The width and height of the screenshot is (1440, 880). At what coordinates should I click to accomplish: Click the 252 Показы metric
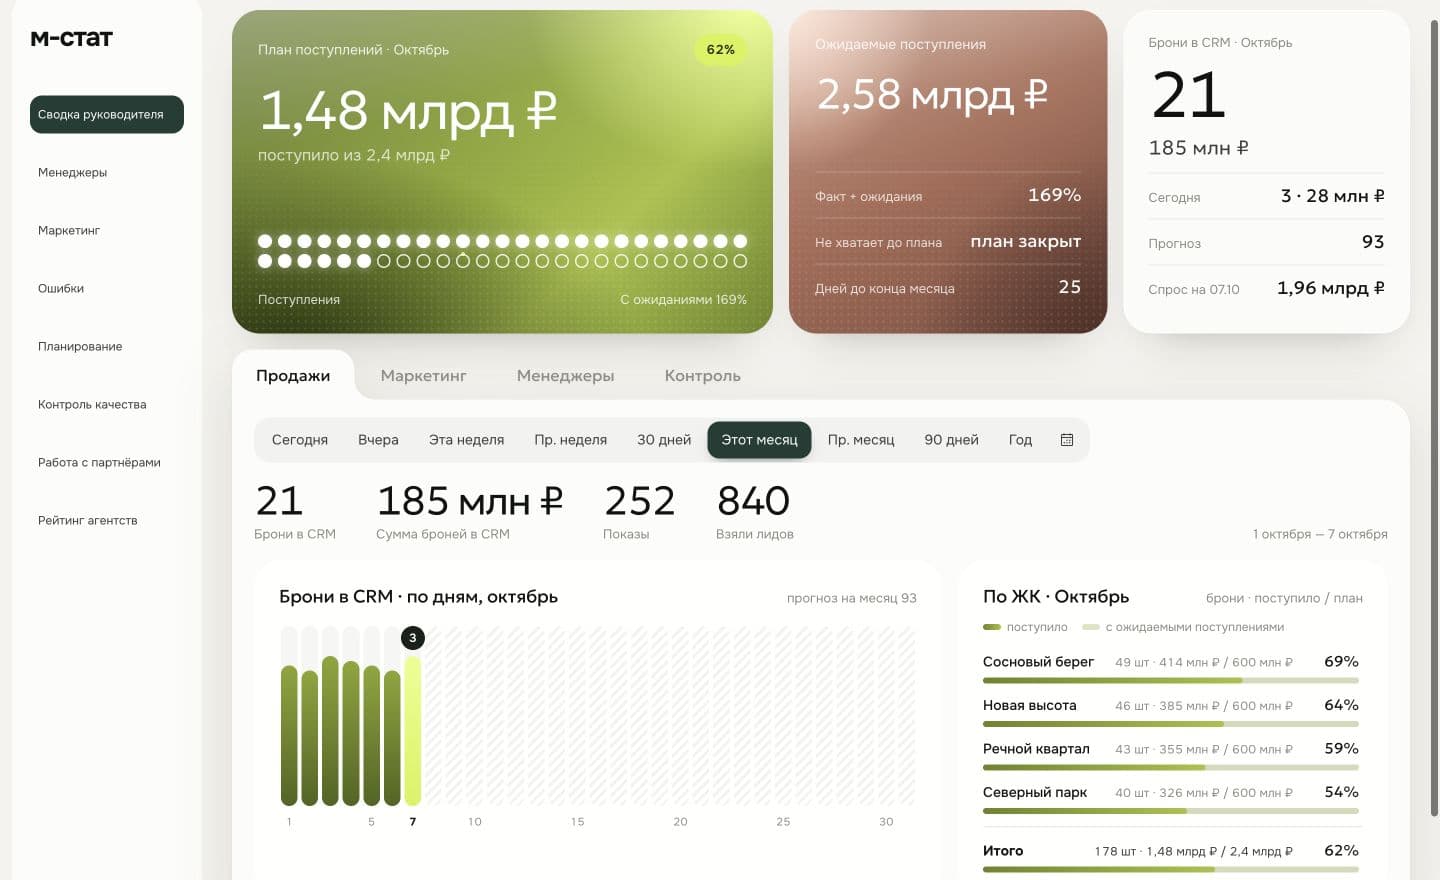pos(639,510)
